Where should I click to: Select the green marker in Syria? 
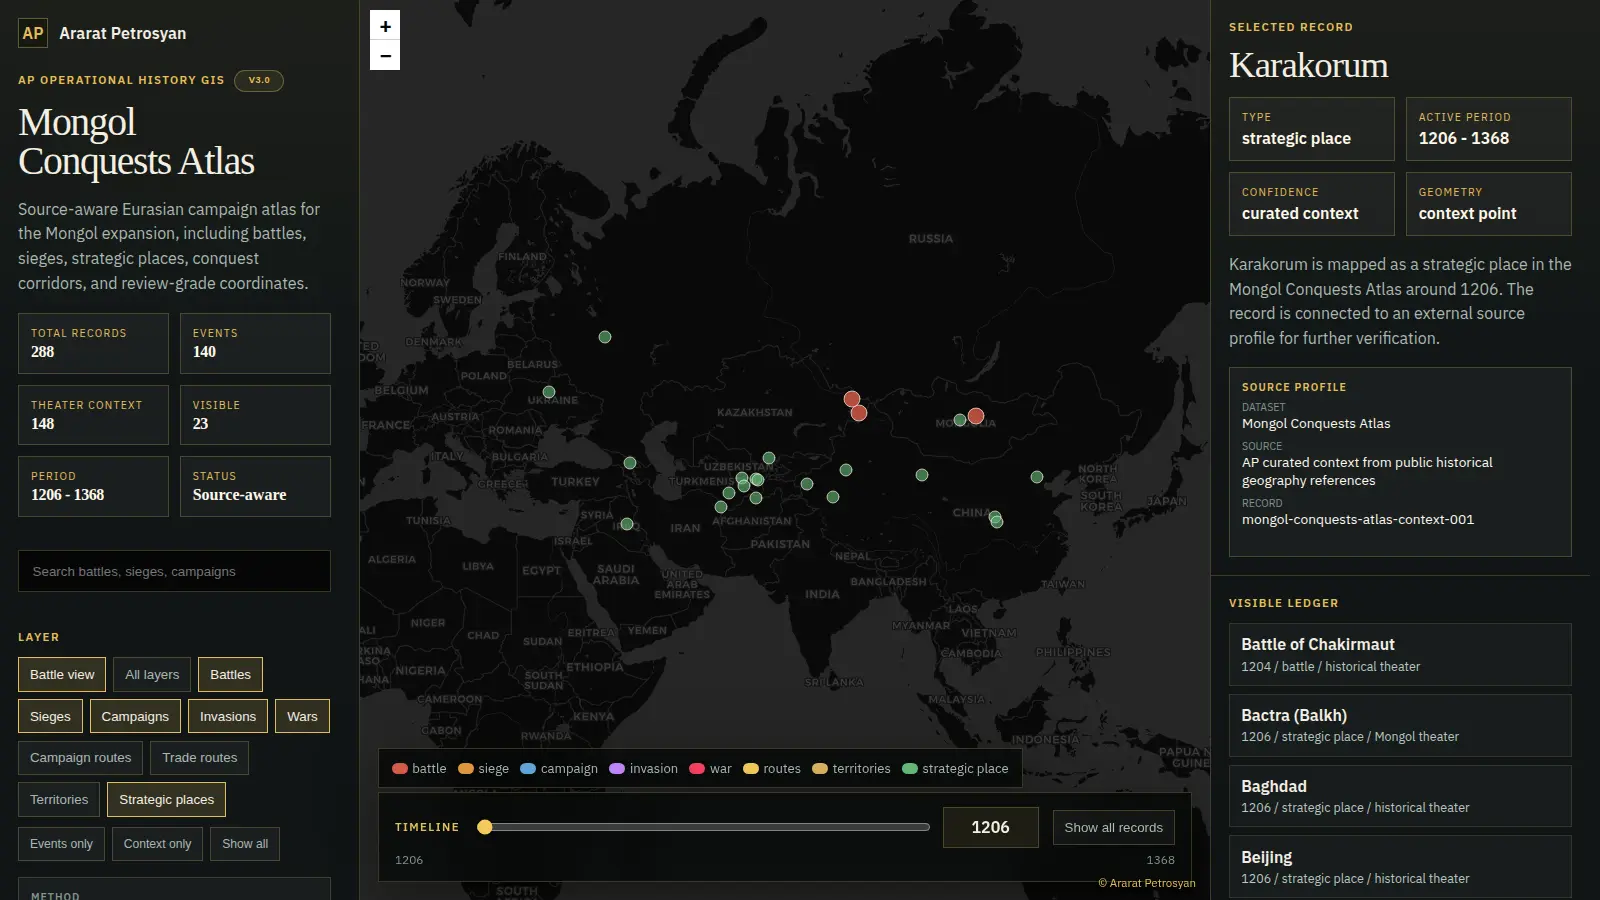[627, 524]
